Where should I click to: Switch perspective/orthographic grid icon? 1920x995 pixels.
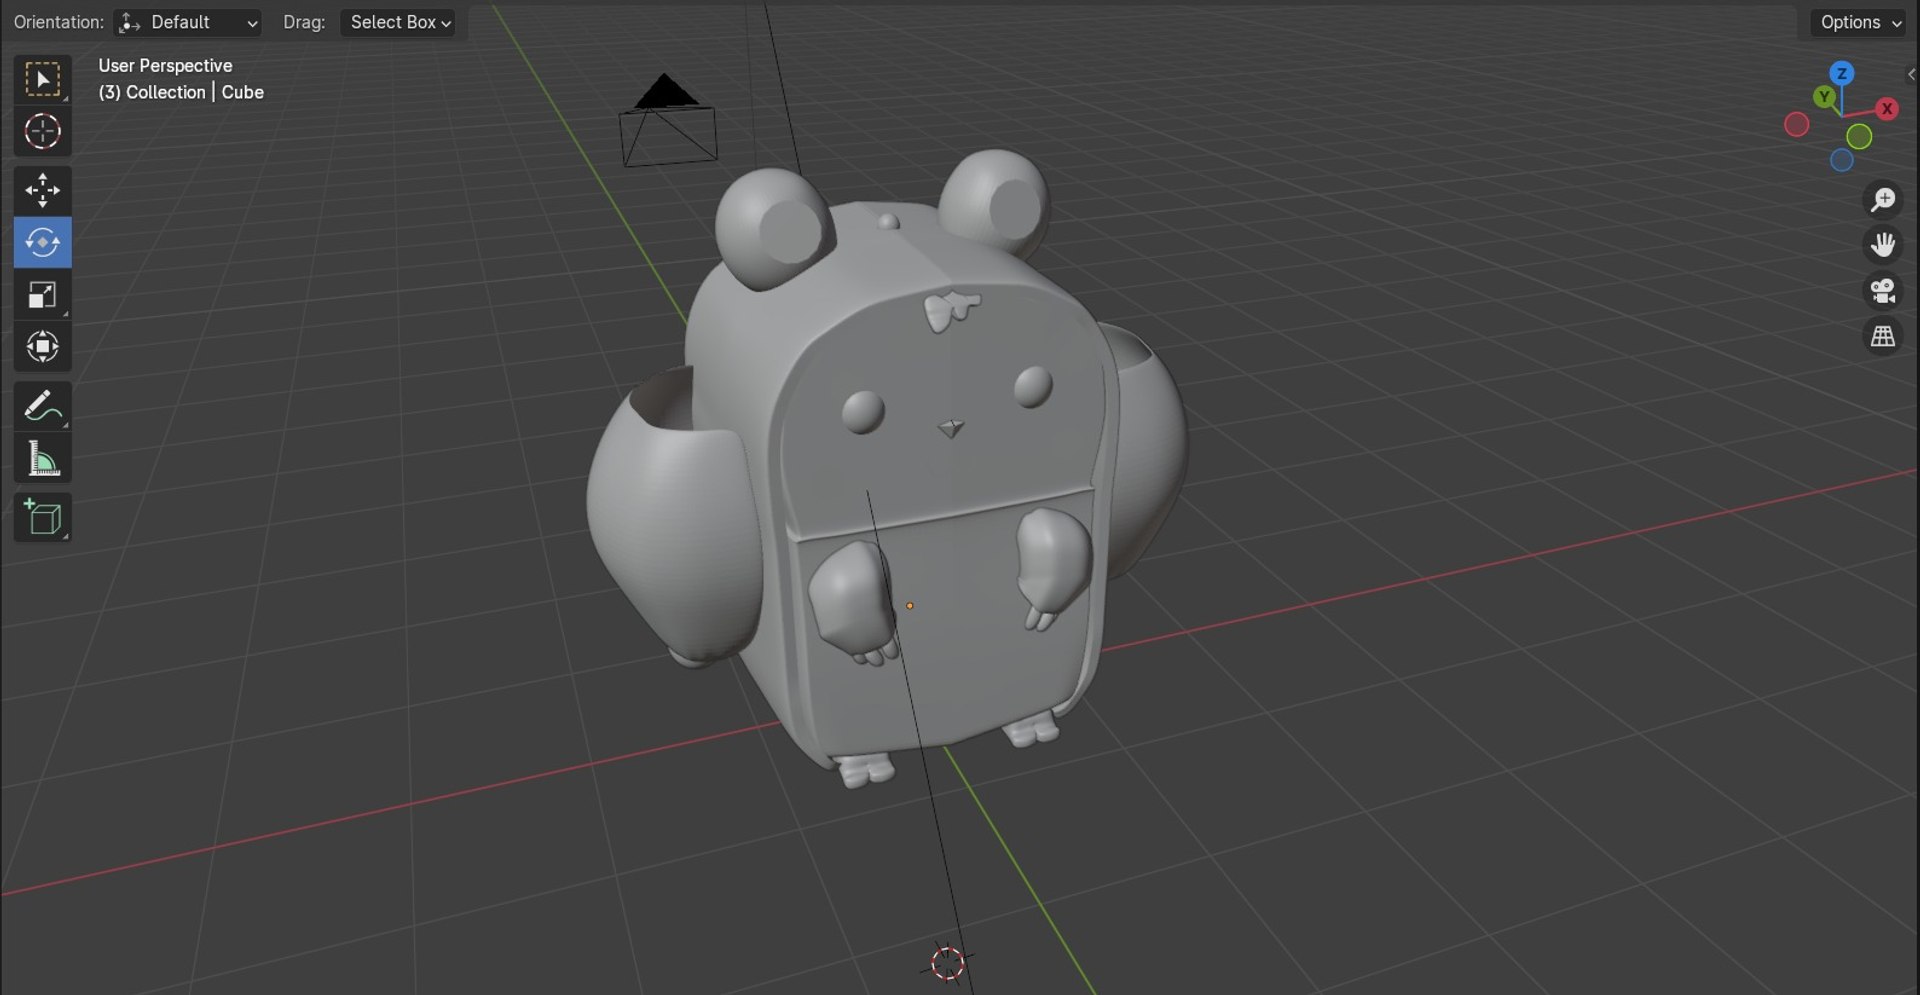(1883, 337)
